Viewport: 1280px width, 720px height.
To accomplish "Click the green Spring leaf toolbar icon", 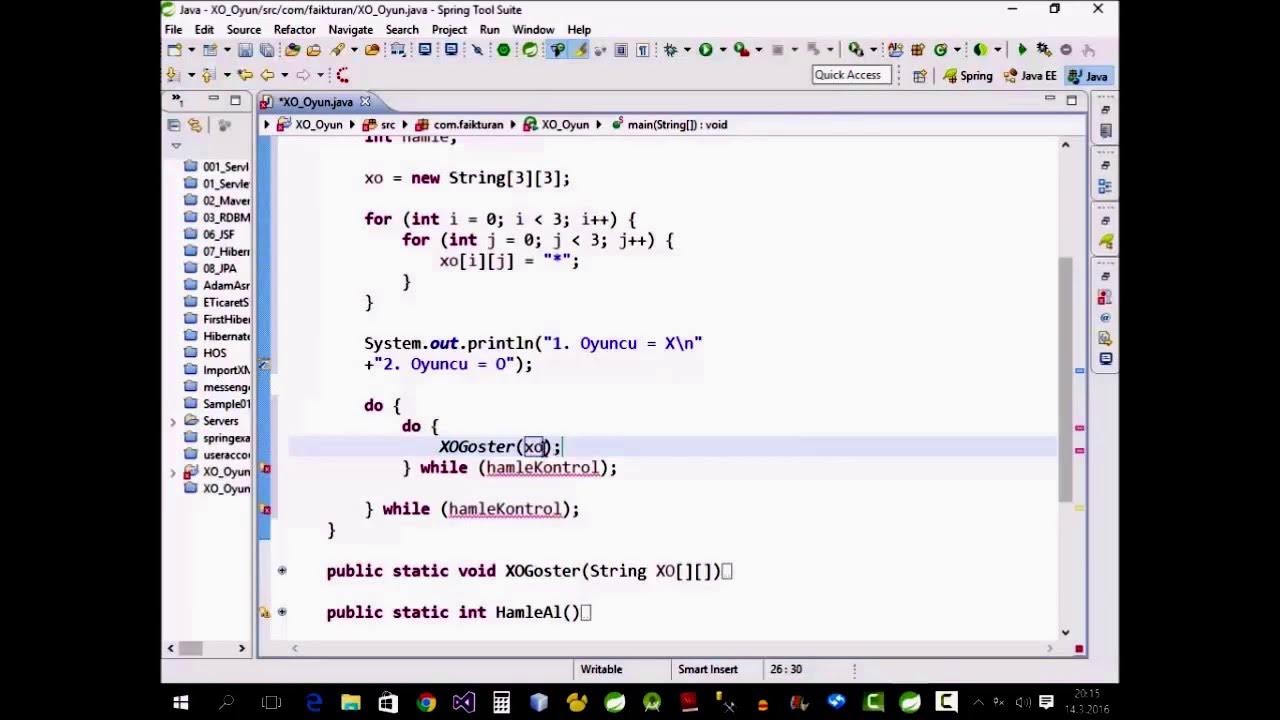I will pos(530,50).
